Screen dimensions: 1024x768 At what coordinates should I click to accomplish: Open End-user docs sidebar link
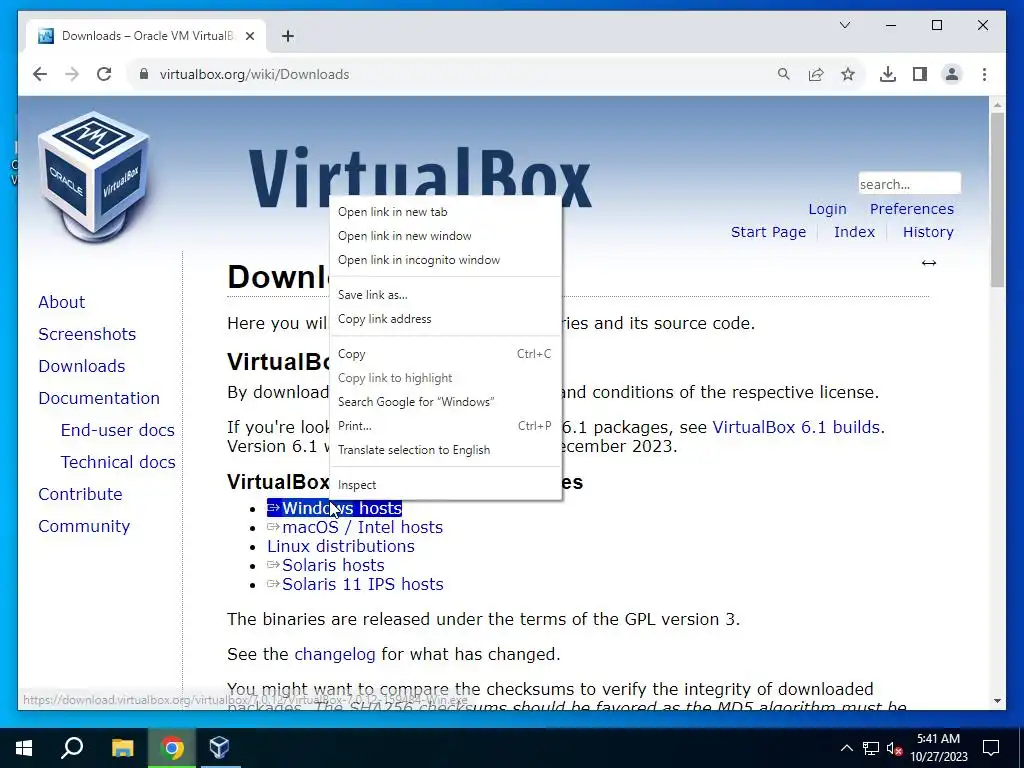(118, 430)
